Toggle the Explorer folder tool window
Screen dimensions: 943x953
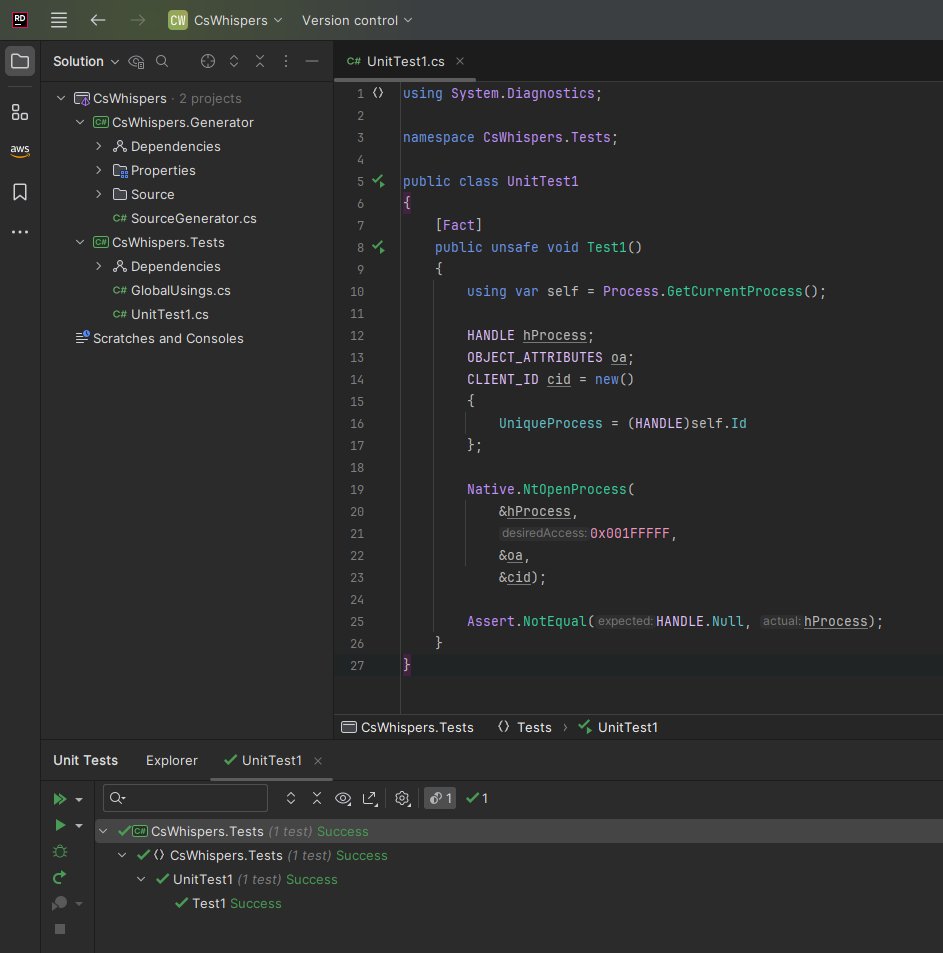coord(20,61)
